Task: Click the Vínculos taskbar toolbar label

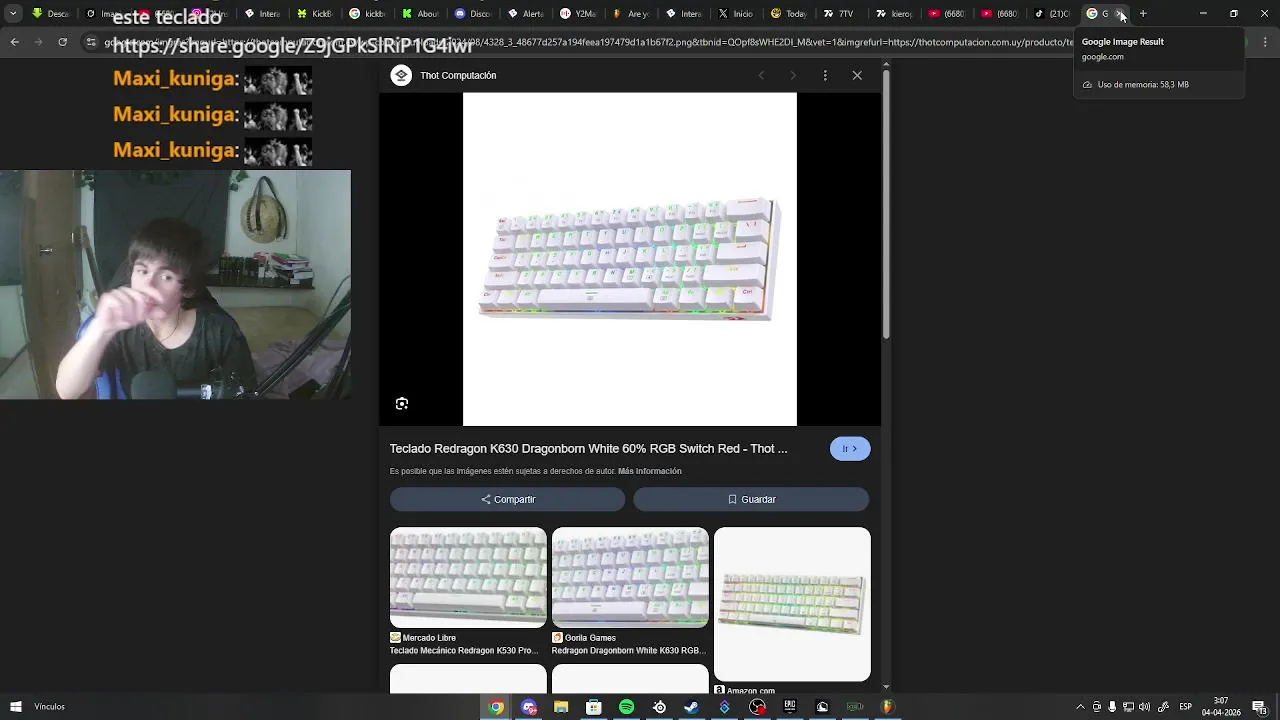Action: coord(49,707)
